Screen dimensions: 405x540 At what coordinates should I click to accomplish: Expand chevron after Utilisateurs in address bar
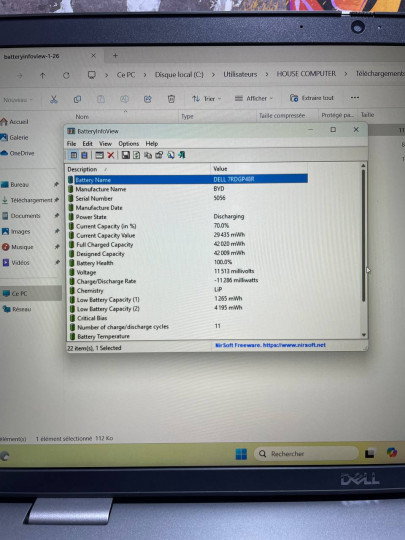point(267,74)
